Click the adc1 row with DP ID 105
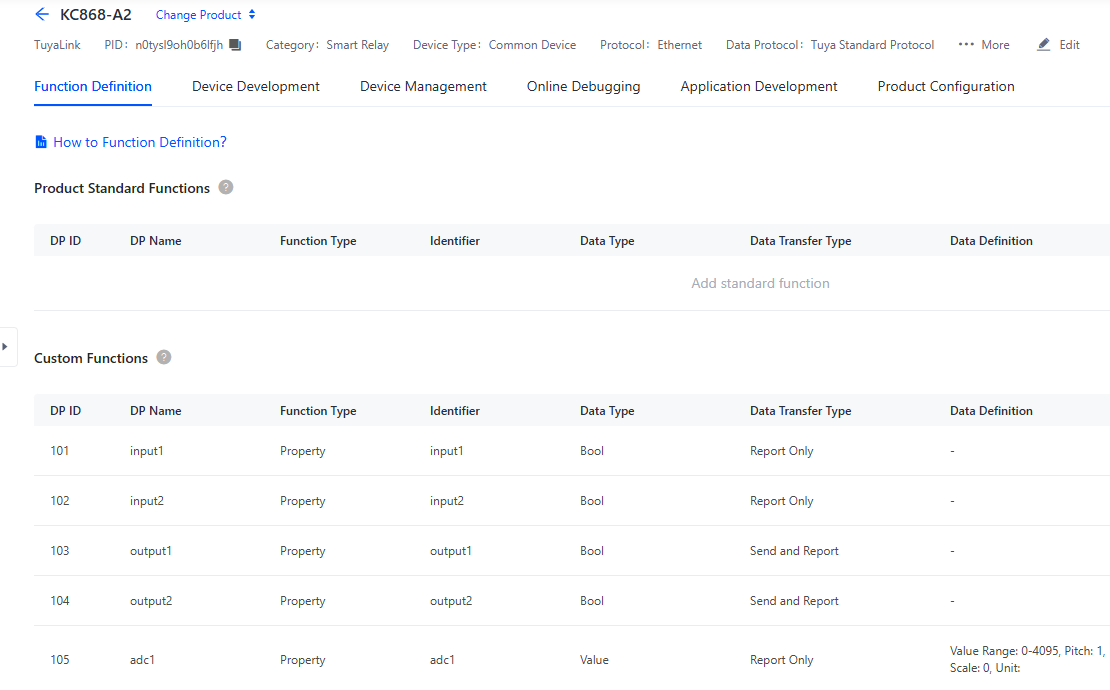 143,660
